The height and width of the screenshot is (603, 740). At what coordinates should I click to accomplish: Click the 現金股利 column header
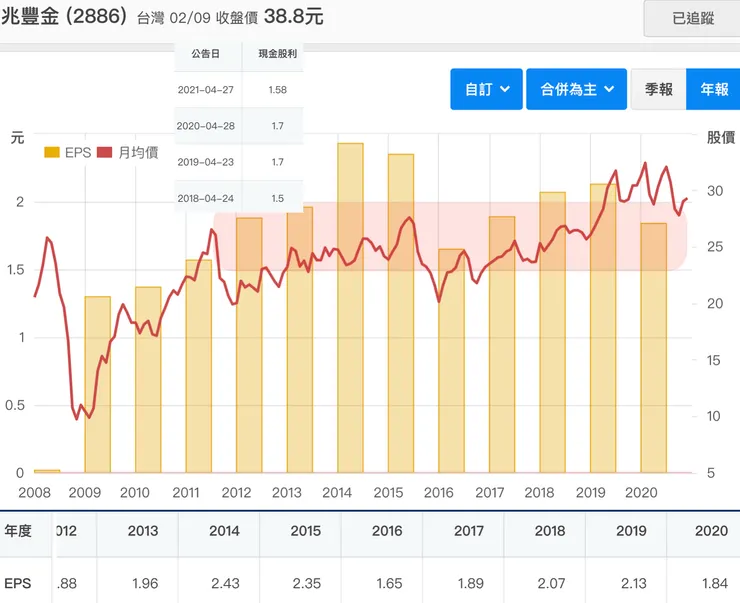278,54
